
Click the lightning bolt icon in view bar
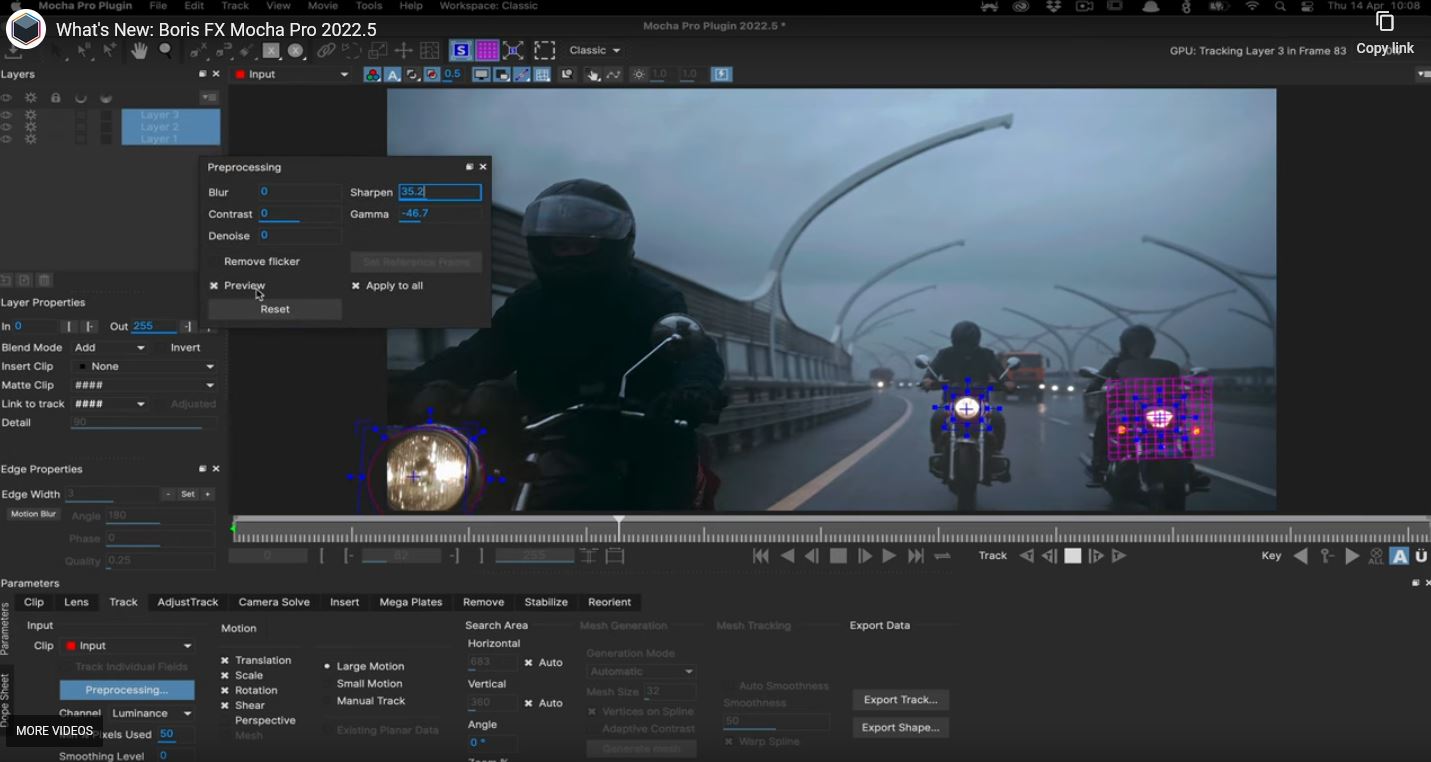click(x=721, y=75)
